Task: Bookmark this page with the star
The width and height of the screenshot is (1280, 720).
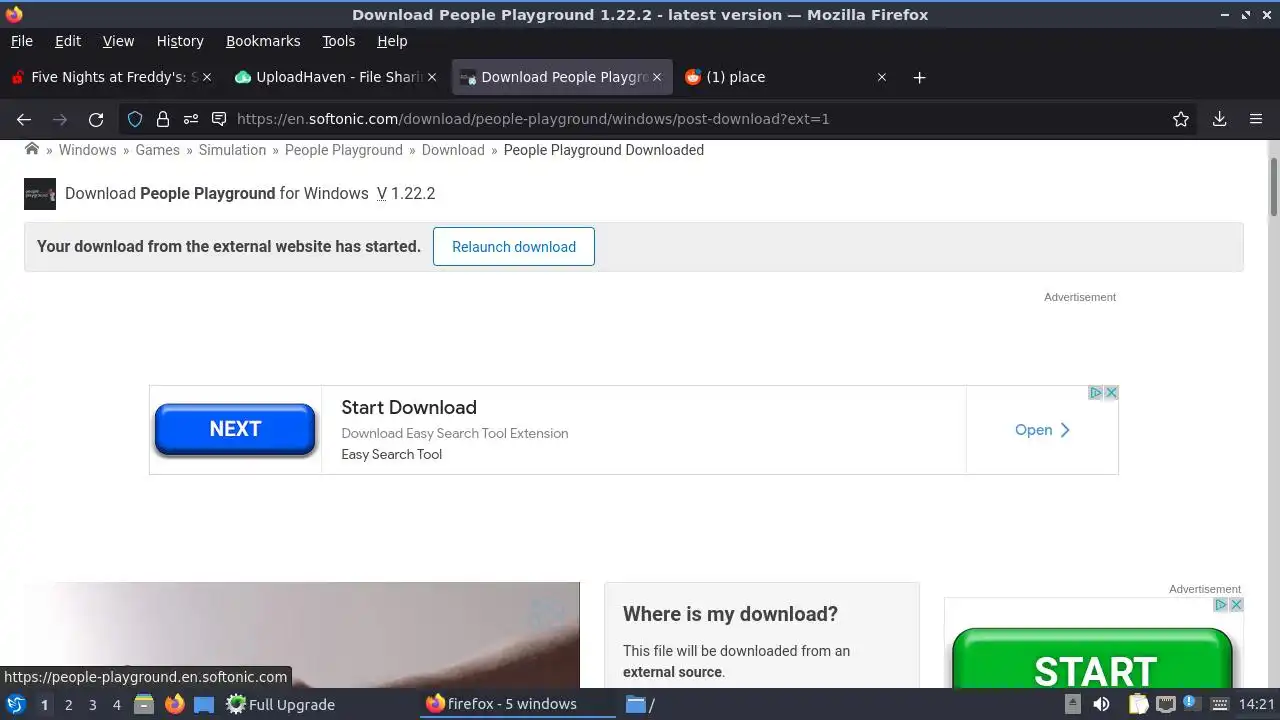Action: tap(1181, 119)
